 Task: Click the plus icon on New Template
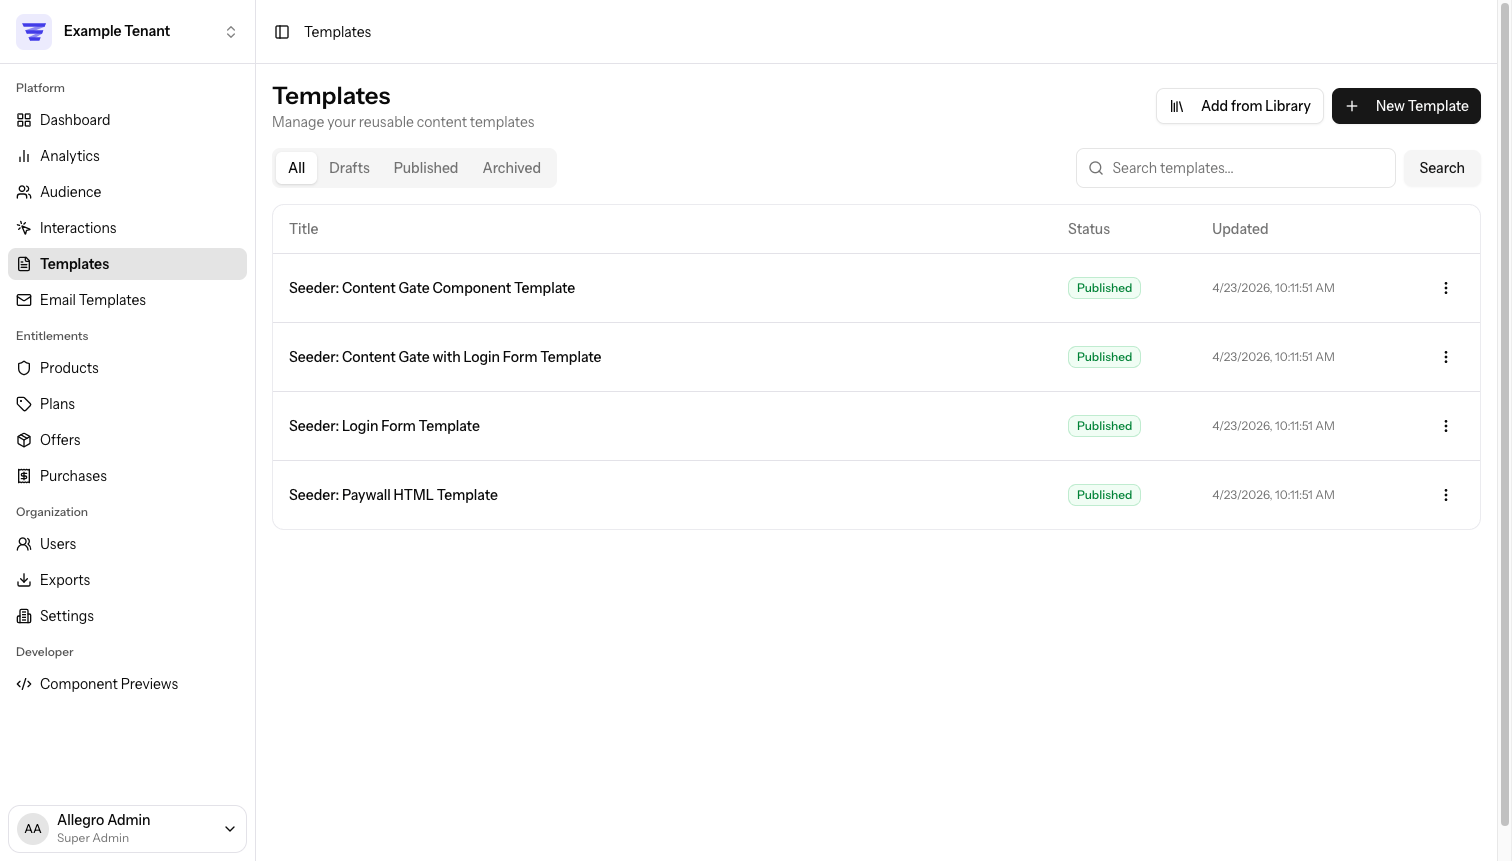[1352, 106]
